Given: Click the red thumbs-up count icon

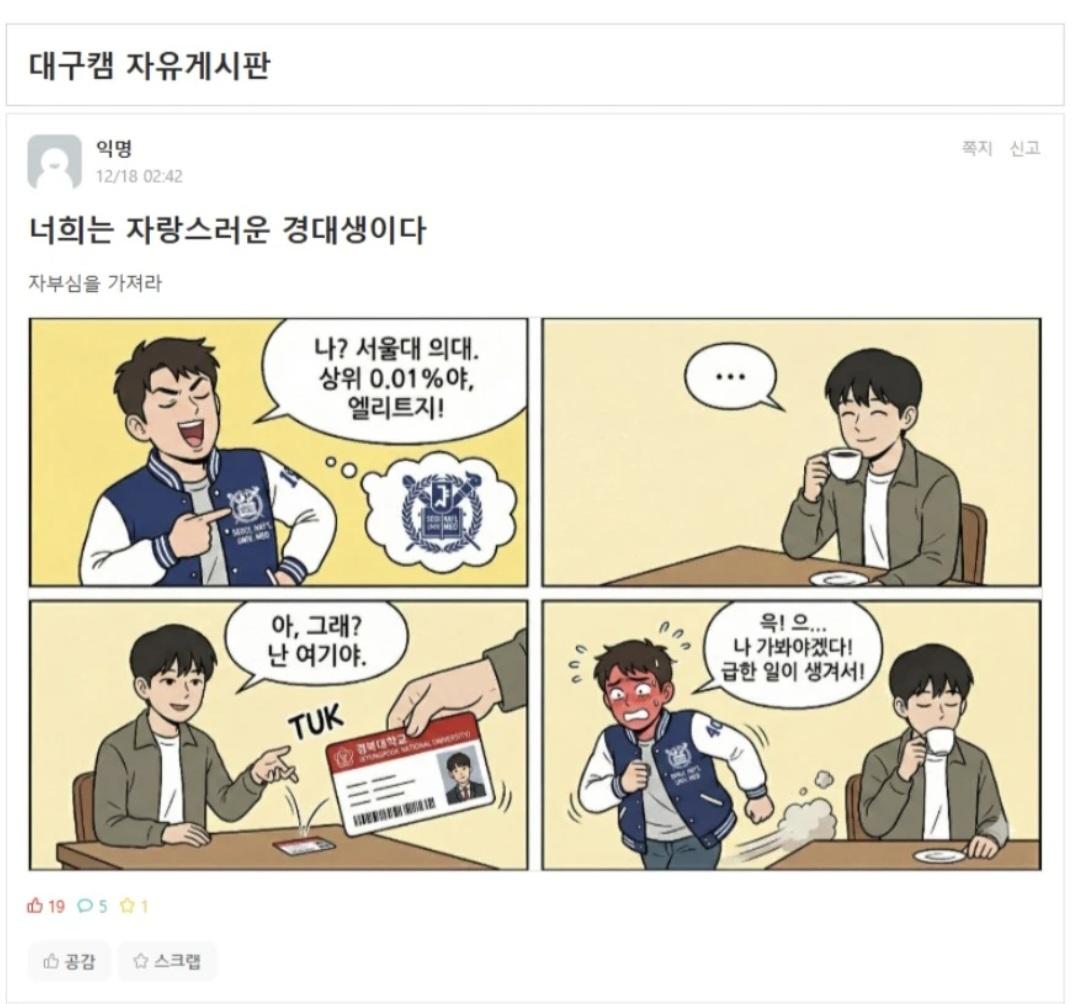Looking at the screenshot, I should coord(34,906).
